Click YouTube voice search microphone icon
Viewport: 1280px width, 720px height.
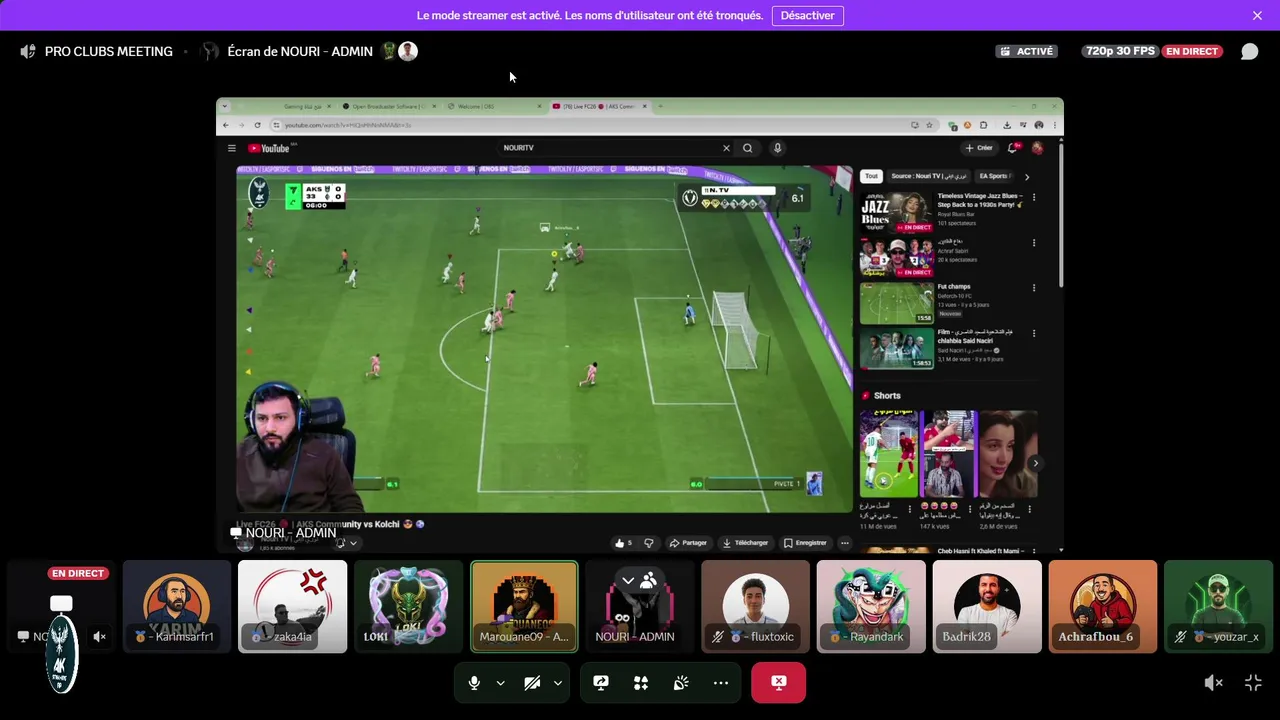(x=777, y=148)
